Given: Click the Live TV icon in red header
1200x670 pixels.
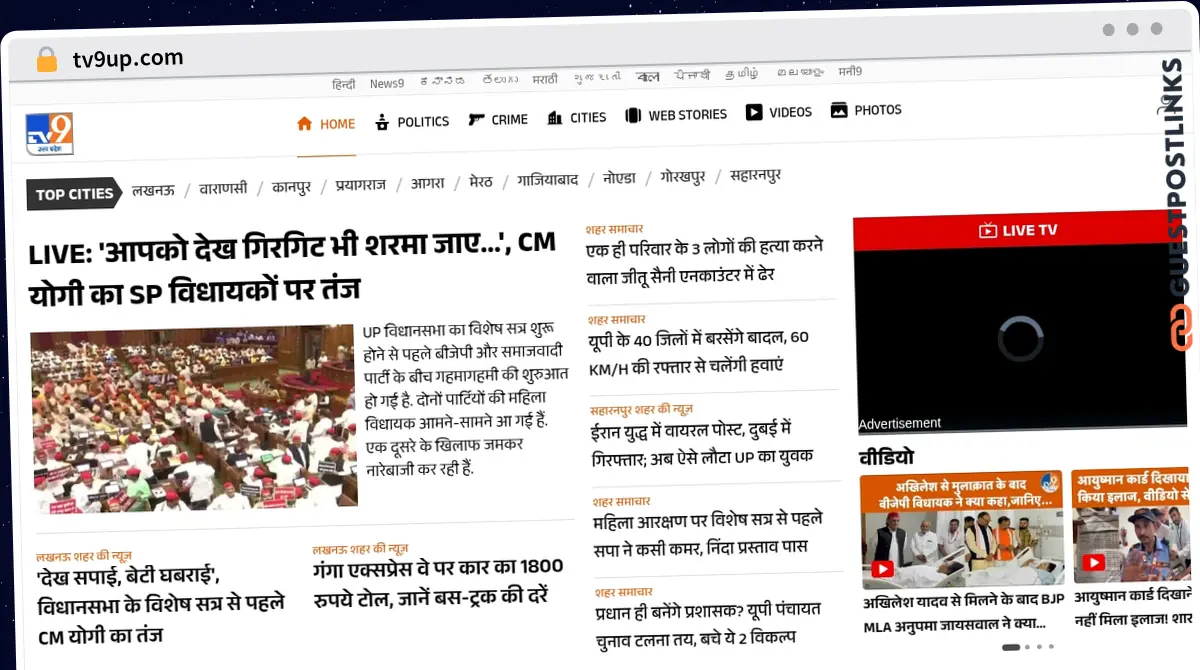Looking at the screenshot, I should coord(988,231).
